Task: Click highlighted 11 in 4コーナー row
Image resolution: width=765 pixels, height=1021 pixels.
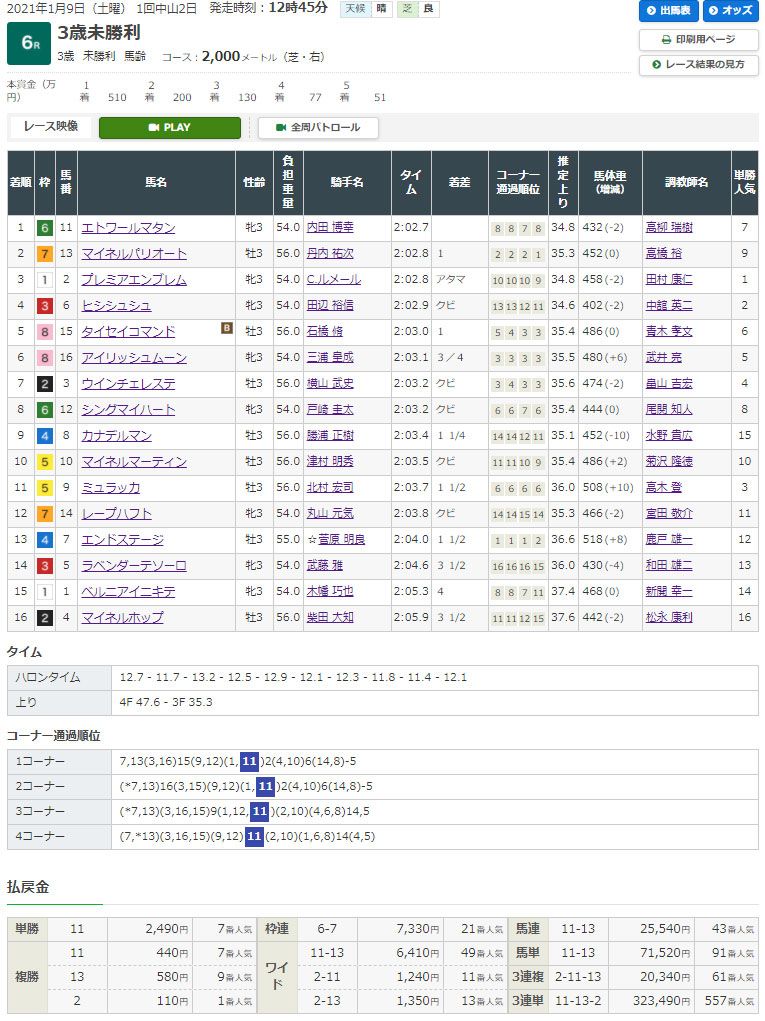Action: 254,836
